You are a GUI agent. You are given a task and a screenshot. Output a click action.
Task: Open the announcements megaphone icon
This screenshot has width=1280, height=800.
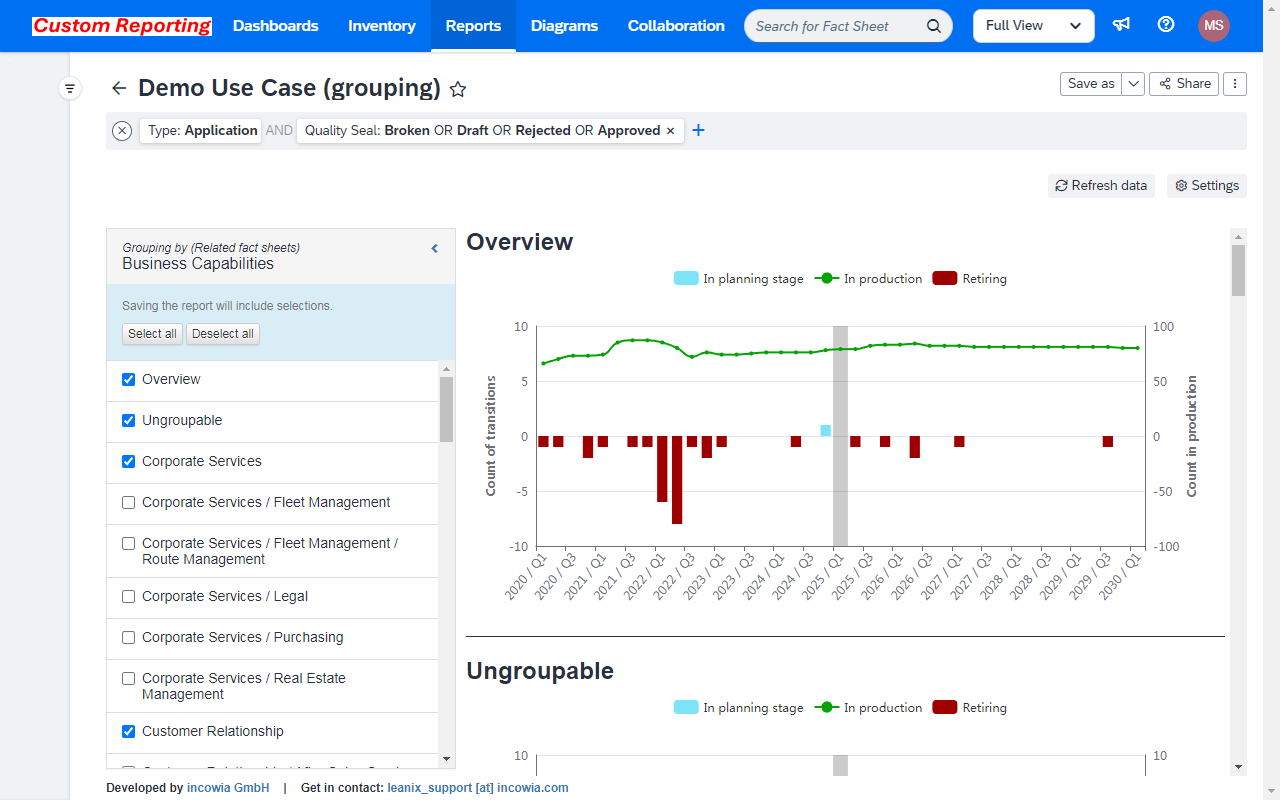tap(1122, 25)
